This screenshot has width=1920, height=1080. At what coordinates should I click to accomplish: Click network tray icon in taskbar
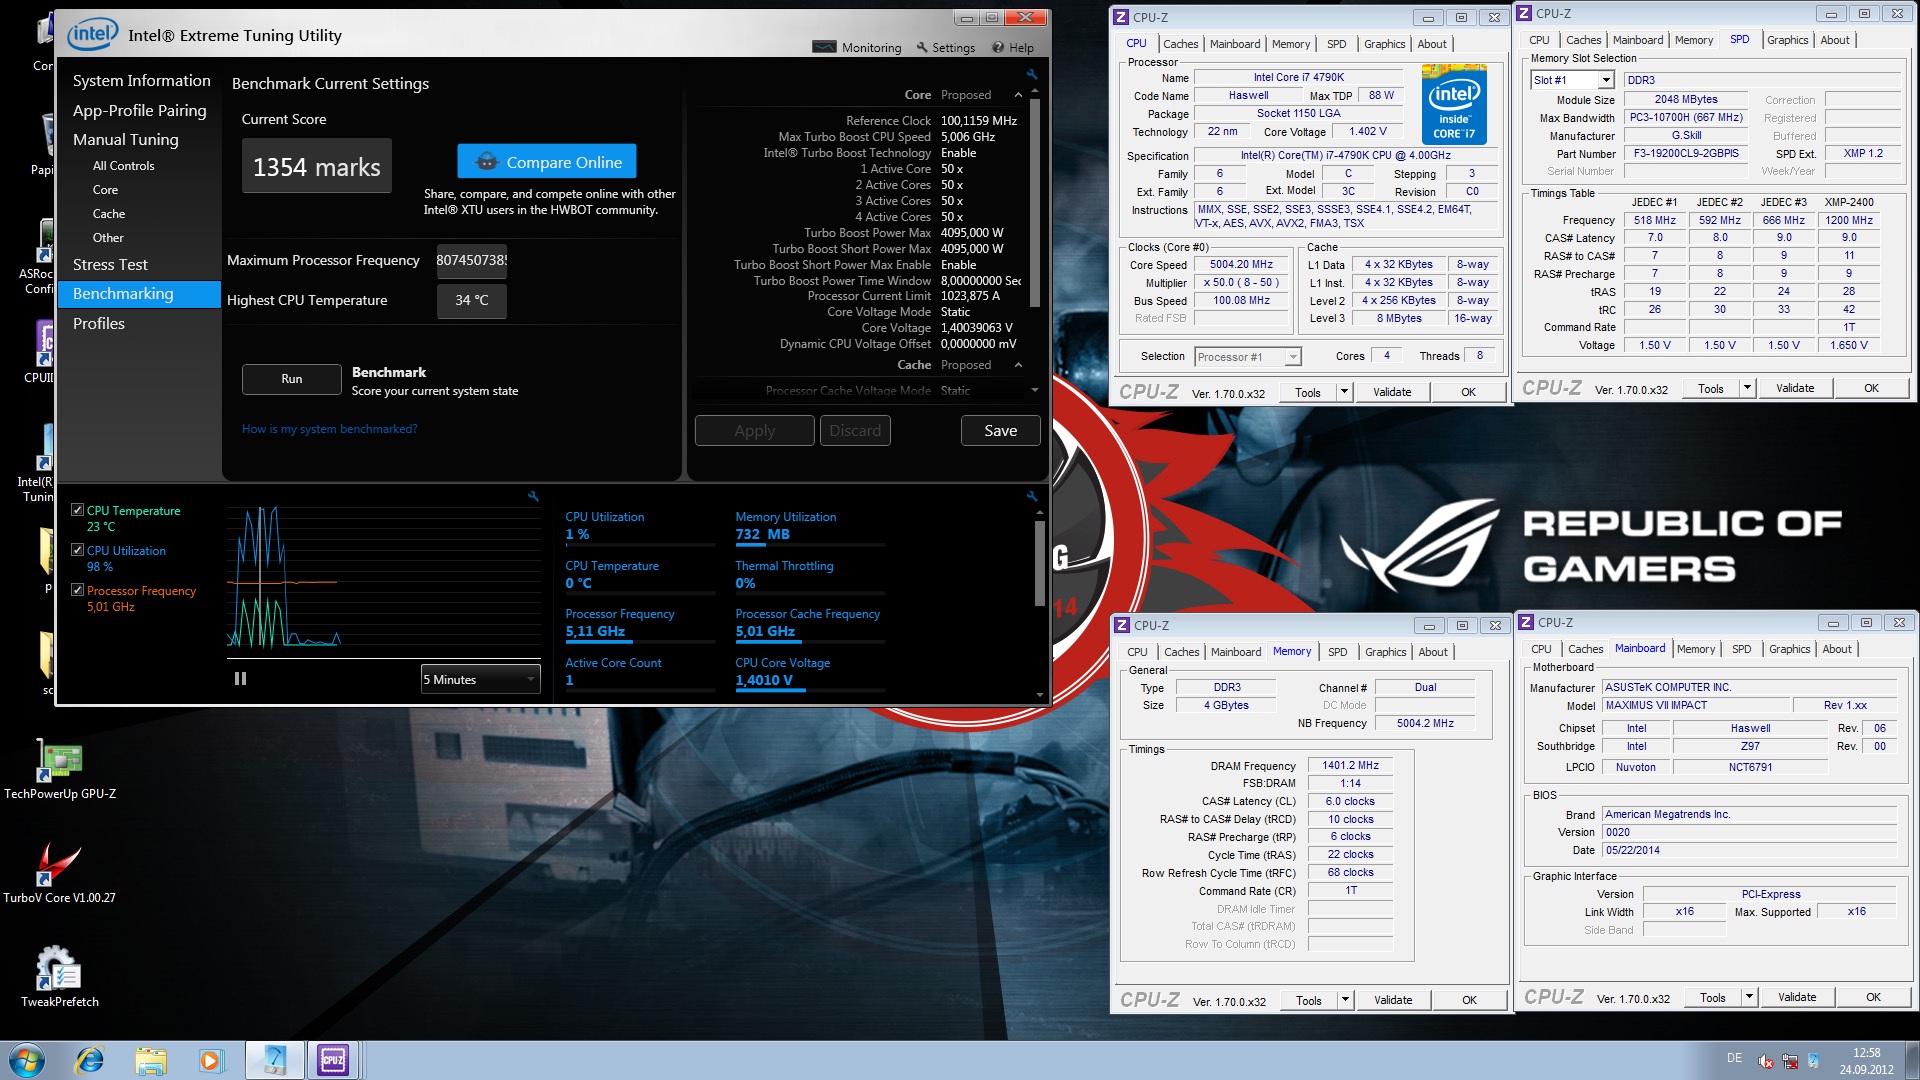coord(1790,1060)
